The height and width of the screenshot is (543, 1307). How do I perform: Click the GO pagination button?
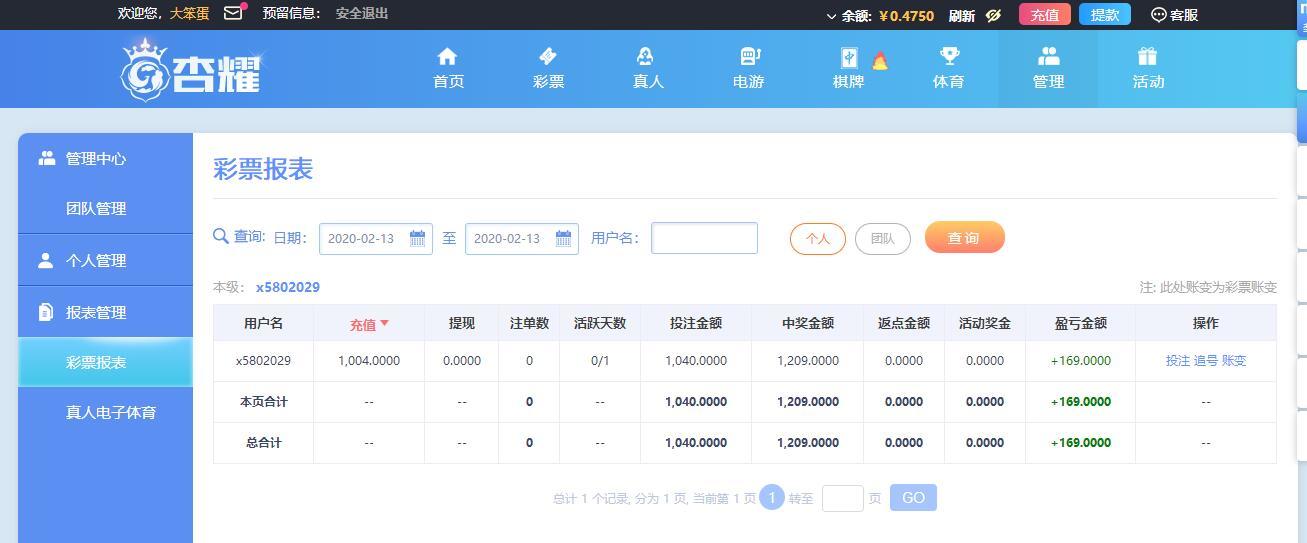click(x=913, y=497)
